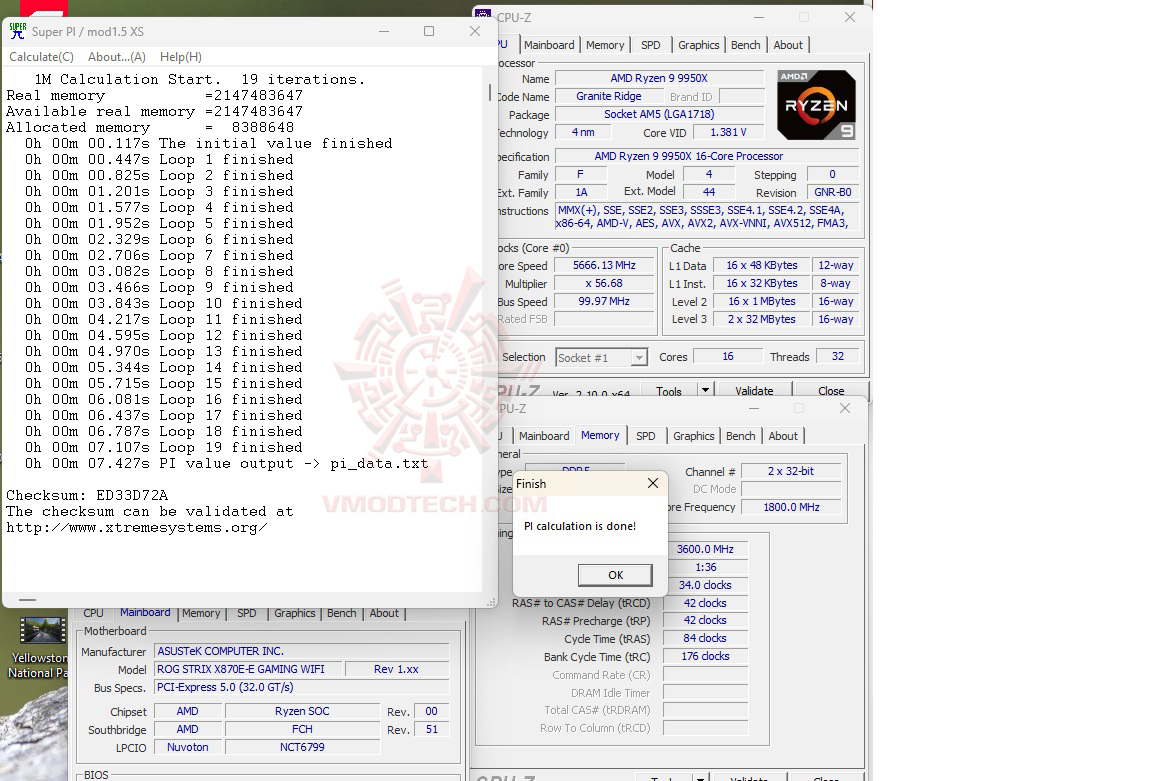Image resolution: width=1152 pixels, height=781 pixels.
Task: Select Mainboard tab in bottom-left CPU-Z window
Action: [145, 613]
